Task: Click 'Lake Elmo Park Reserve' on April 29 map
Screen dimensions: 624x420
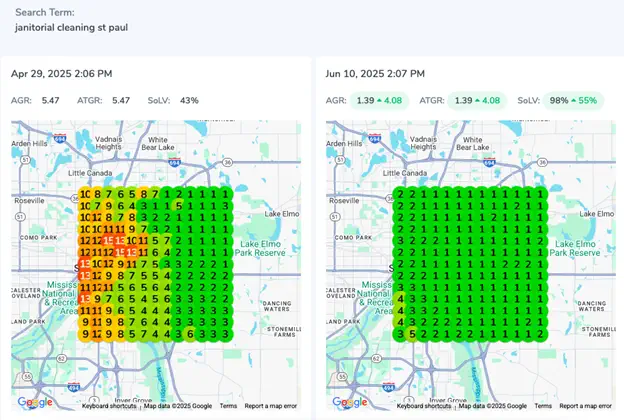Action: [260, 248]
